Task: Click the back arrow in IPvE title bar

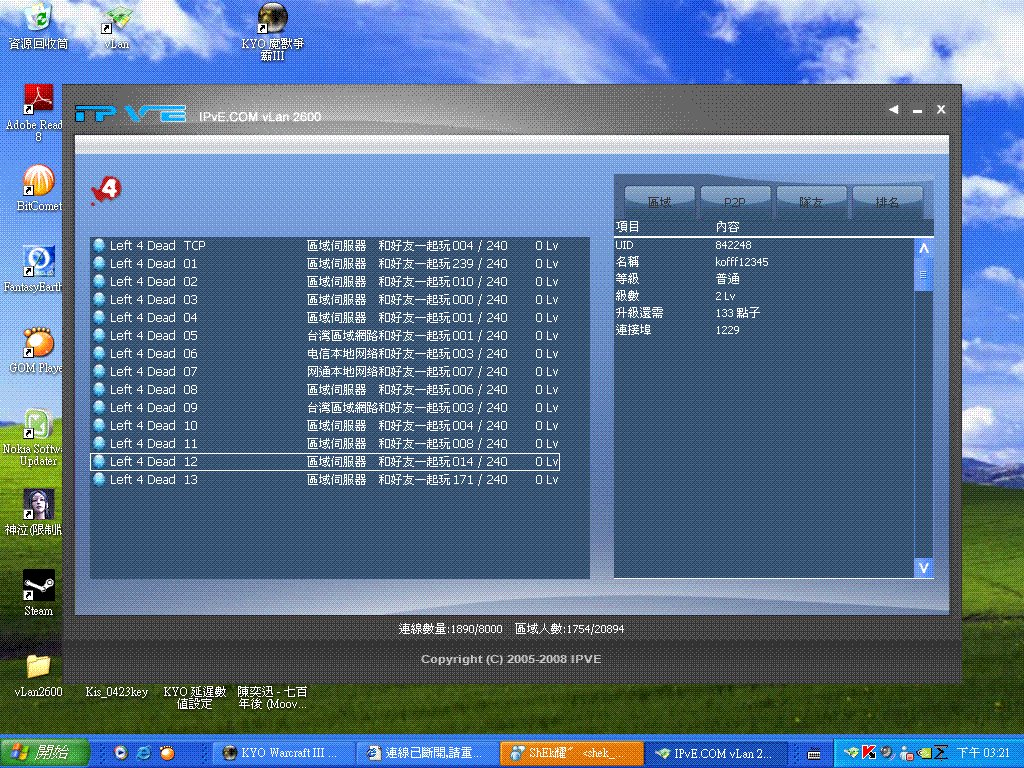Action: click(x=893, y=110)
